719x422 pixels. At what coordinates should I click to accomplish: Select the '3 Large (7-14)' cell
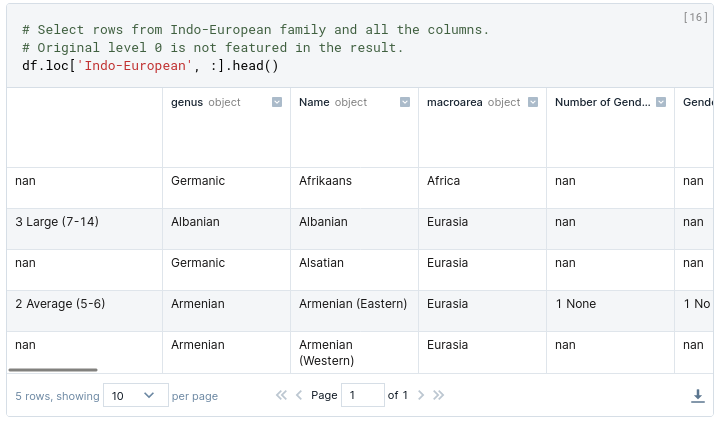click(57, 222)
